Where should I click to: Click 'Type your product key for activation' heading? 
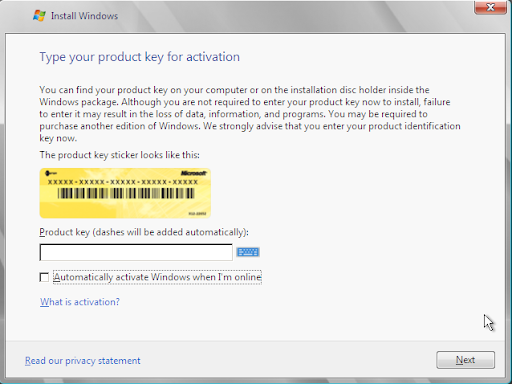tap(140, 57)
